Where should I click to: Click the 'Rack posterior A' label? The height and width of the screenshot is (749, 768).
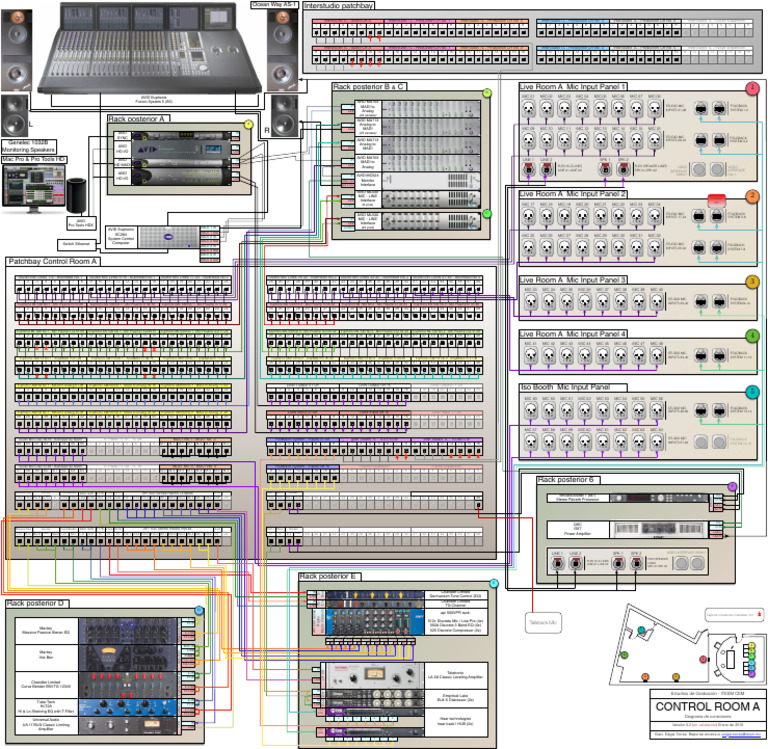pos(139,119)
